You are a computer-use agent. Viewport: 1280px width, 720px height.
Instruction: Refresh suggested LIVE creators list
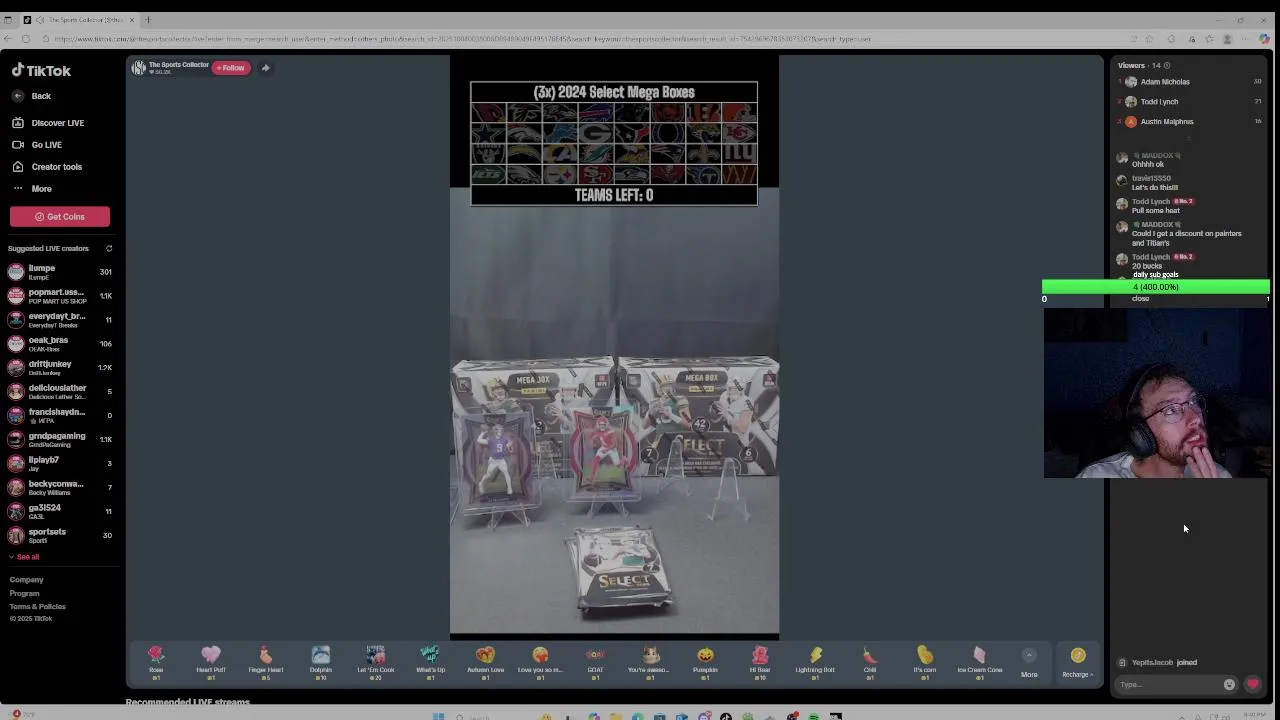click(x=109, y=248)
